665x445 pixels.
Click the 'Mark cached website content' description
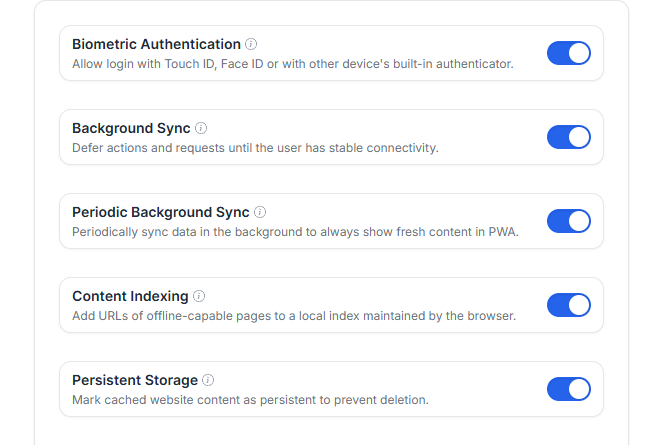(250, 400)
